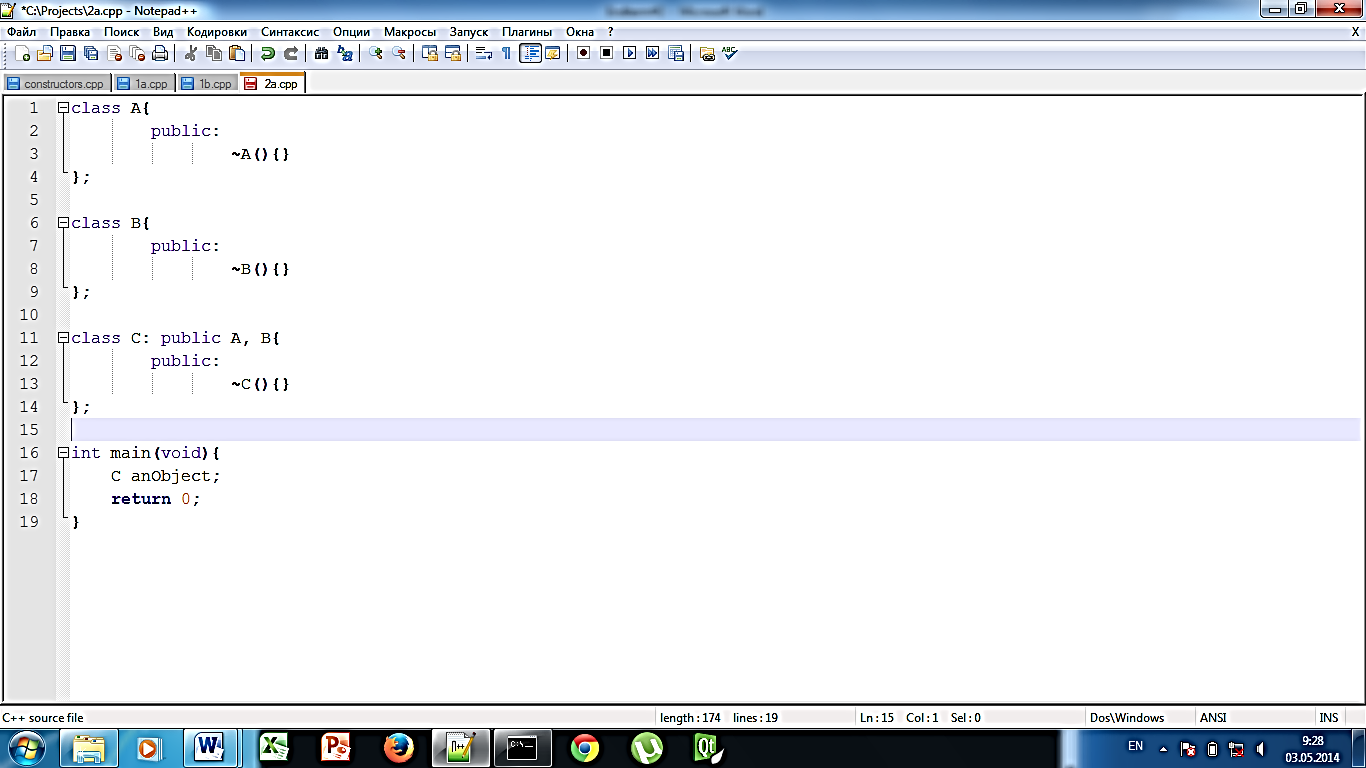This screenshot has width=1366, height=768.
Task: Paste clipboard with the Paste icon
Action: coord(236,53)
